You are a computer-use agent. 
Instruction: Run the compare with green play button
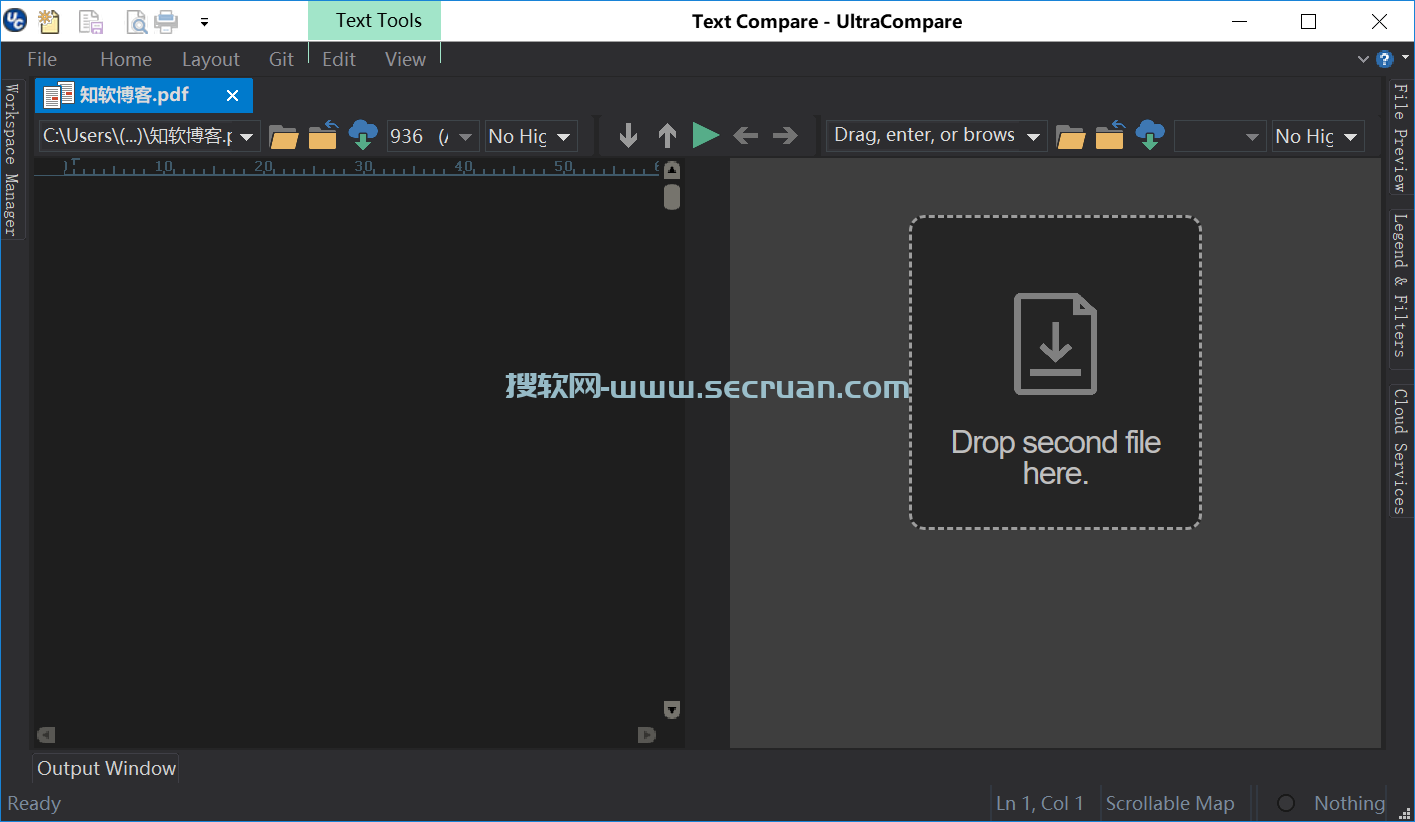(706, 135)
